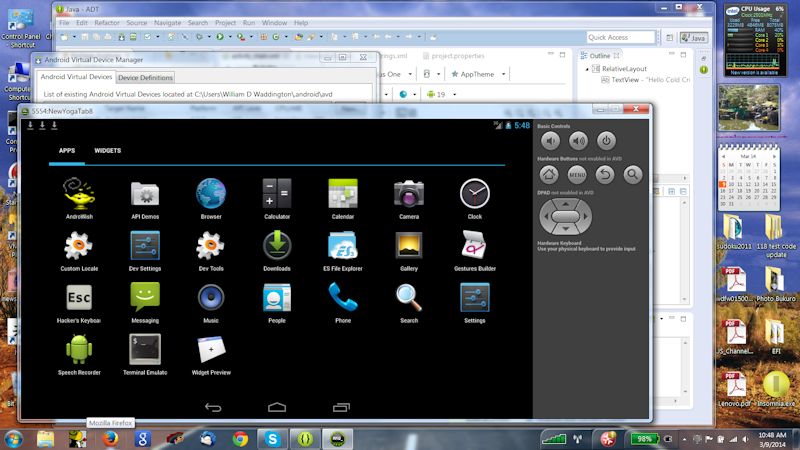
Task: Open the Messaging app
Action: pyautogui.click(x=145, y=302)
